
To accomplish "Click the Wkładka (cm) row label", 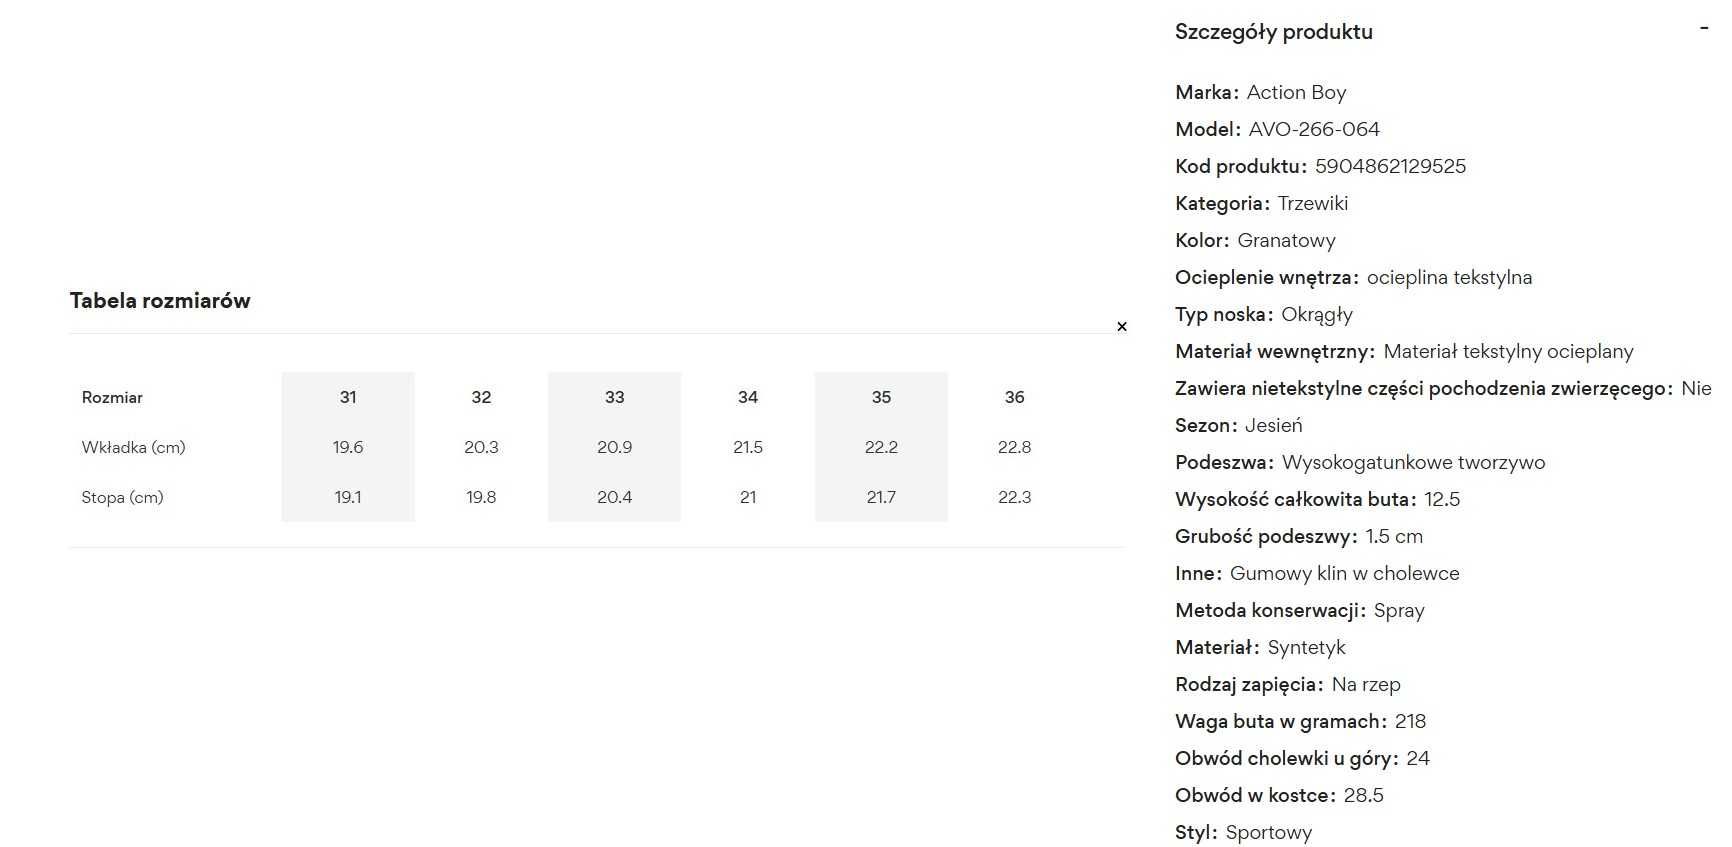I will [133, 447].
